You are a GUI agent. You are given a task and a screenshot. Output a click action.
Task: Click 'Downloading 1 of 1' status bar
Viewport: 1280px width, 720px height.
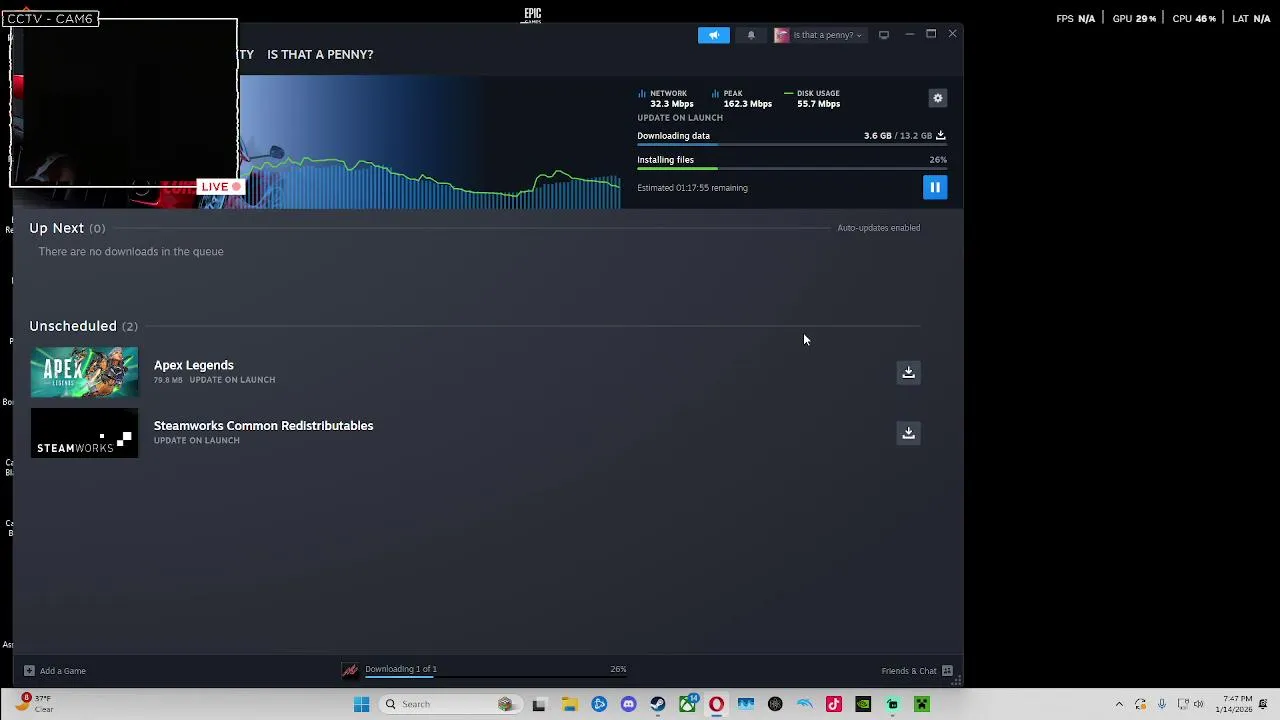495,670
